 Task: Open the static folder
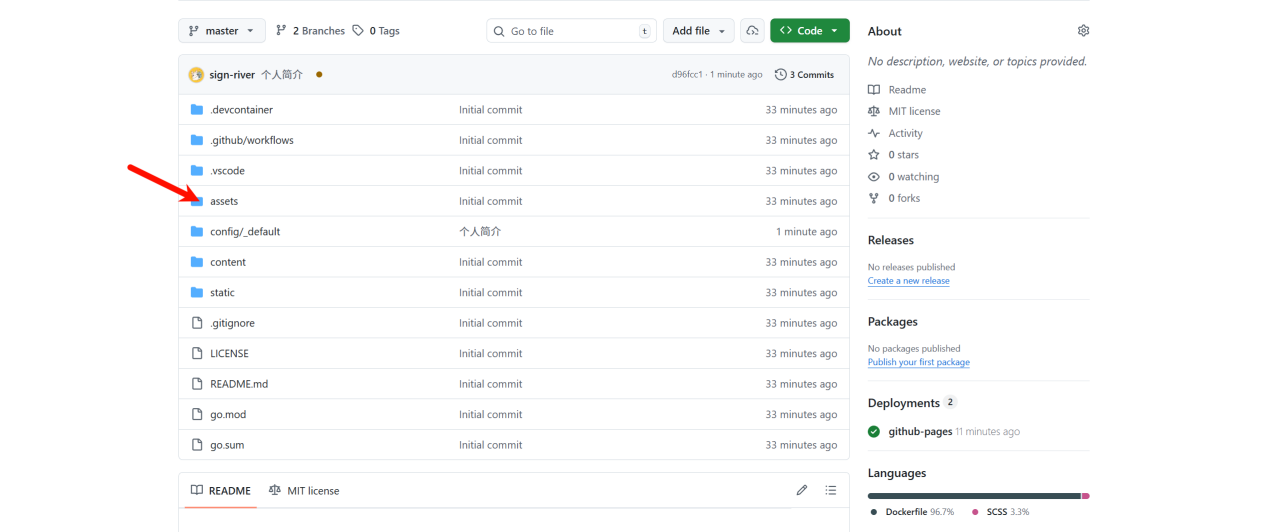tap(222, 293)
